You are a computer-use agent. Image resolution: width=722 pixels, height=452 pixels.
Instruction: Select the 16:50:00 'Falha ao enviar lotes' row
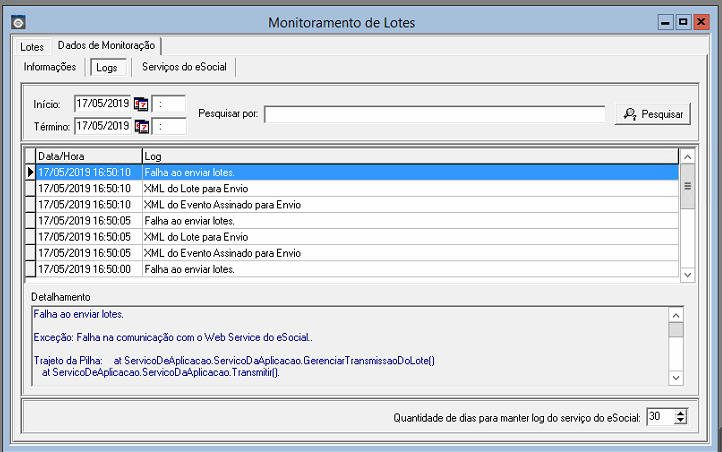190,269
